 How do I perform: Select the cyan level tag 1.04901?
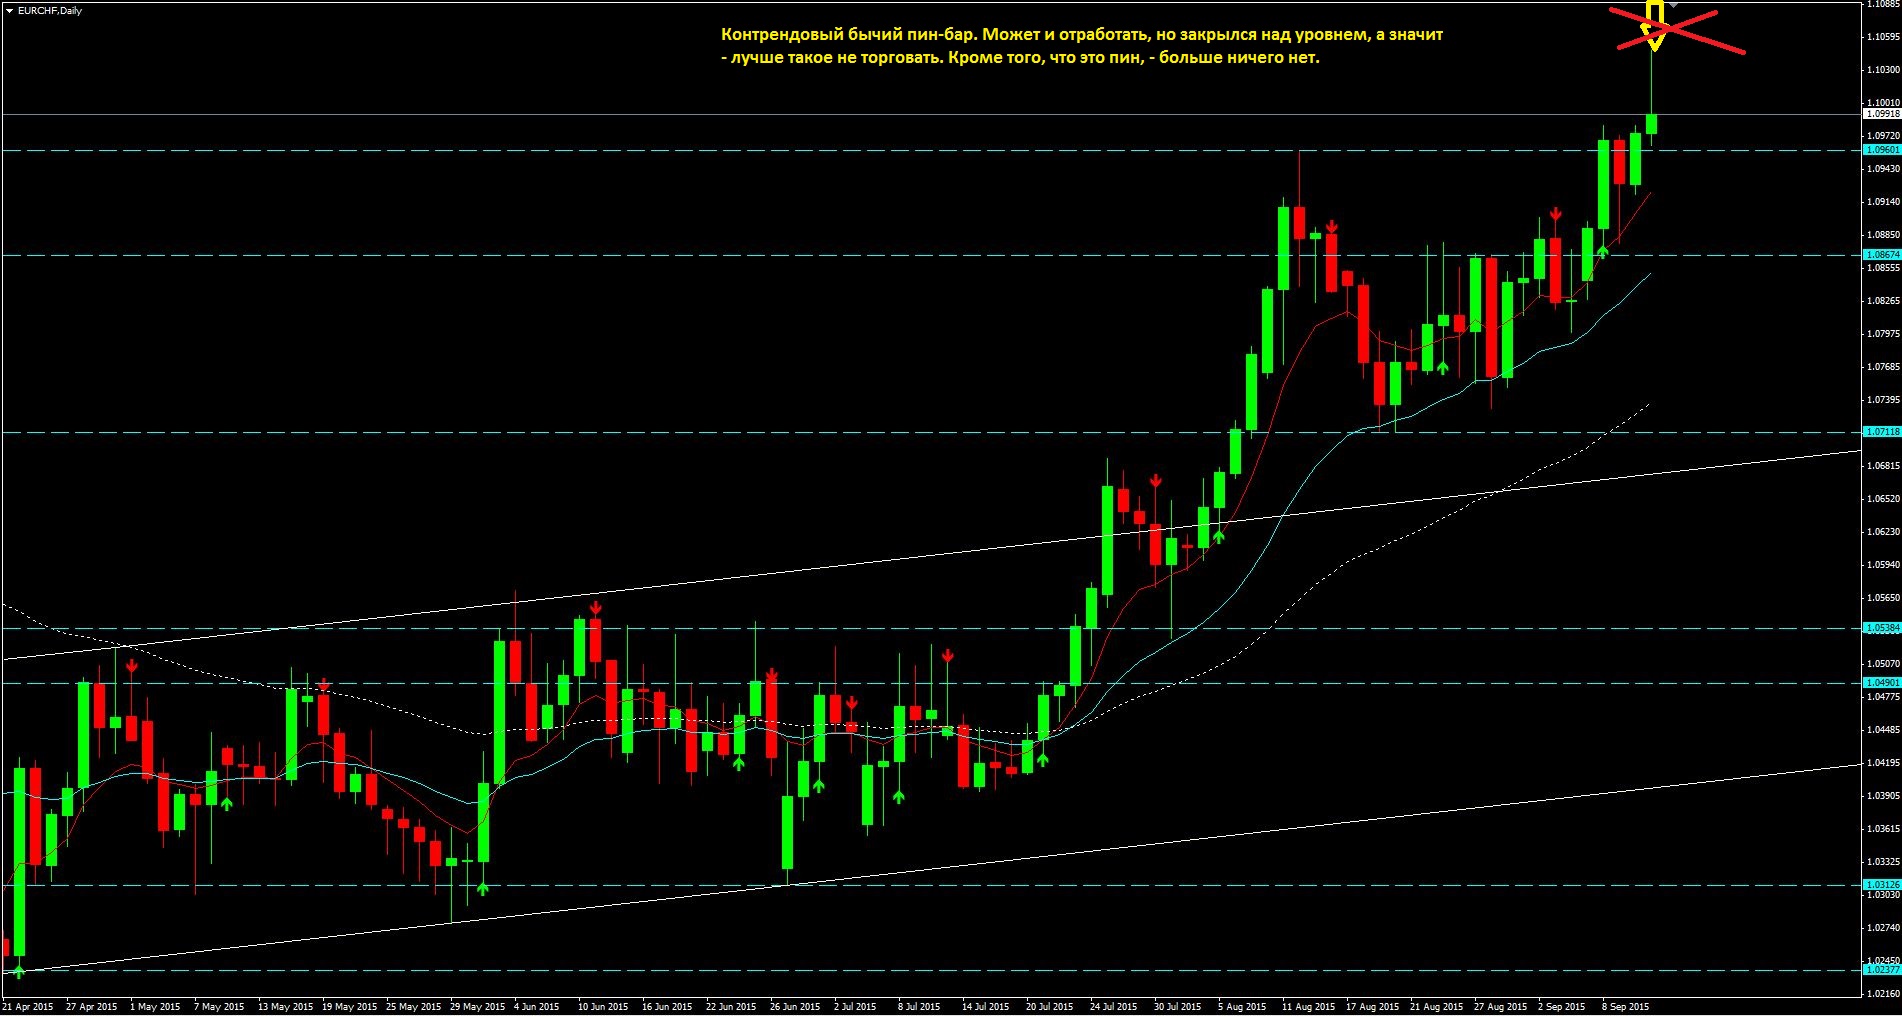point(1882,683)
